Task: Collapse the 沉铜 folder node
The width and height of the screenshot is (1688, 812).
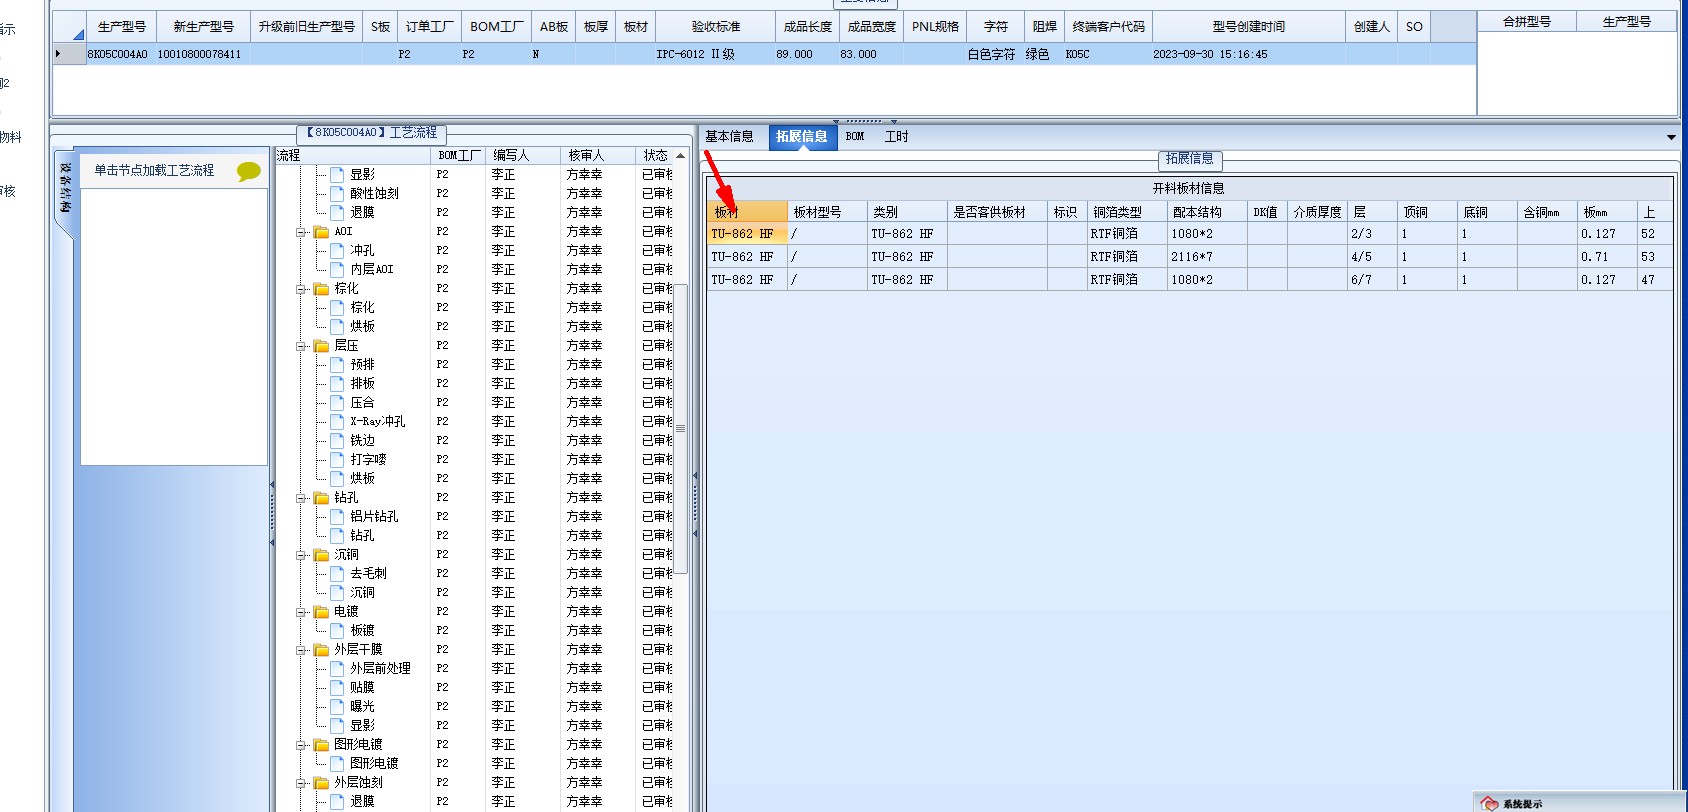Action: point(301,555)
